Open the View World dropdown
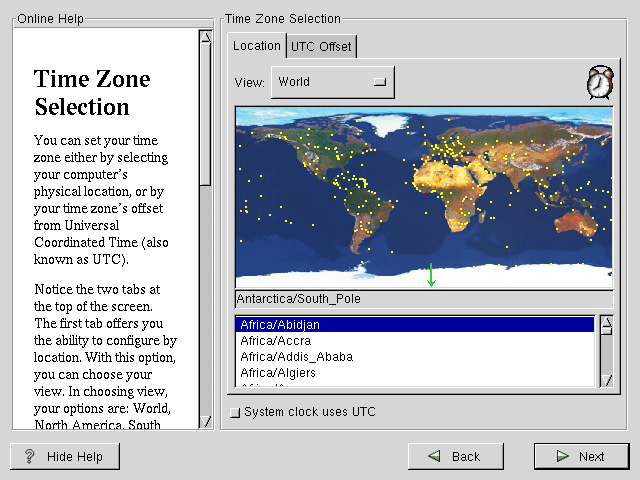This screenshot has width=640, height=480. [x=332, y=82]
